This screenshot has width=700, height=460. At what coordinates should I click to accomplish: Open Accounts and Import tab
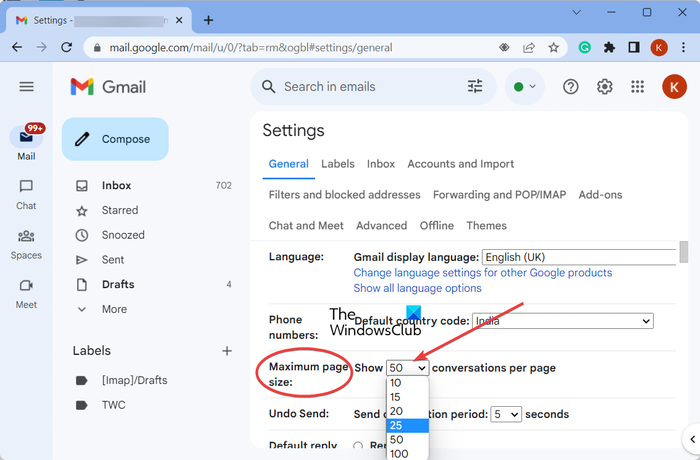click(461, 164)
